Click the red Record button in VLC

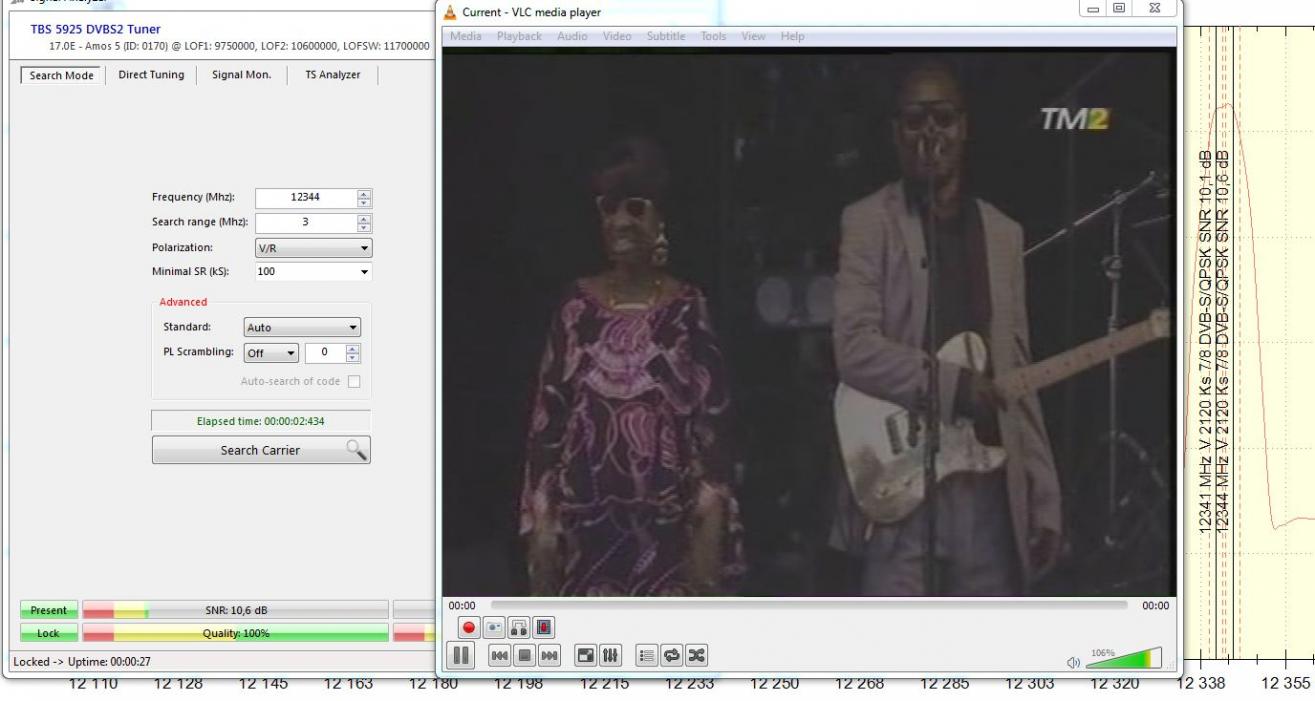pos(470,627)
